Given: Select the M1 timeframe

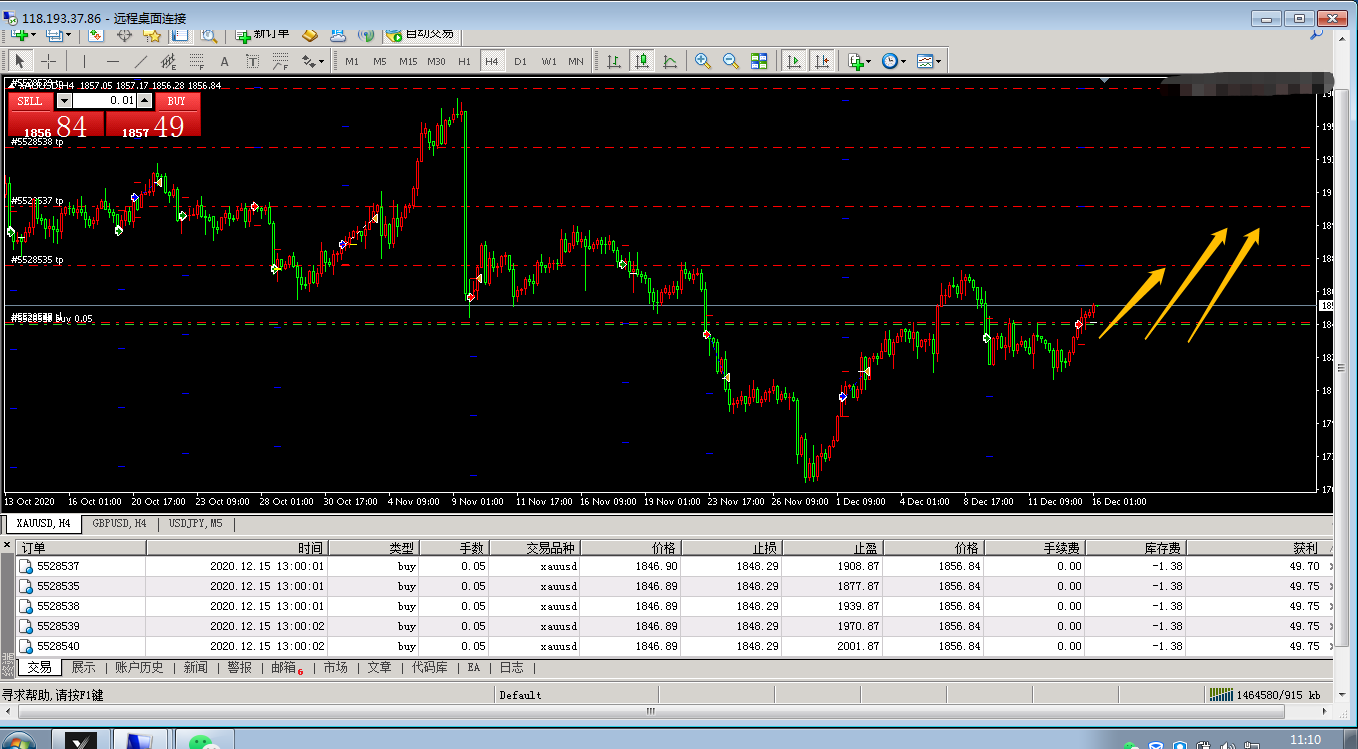Looking at the screenshot, I should tap(352, 61).
